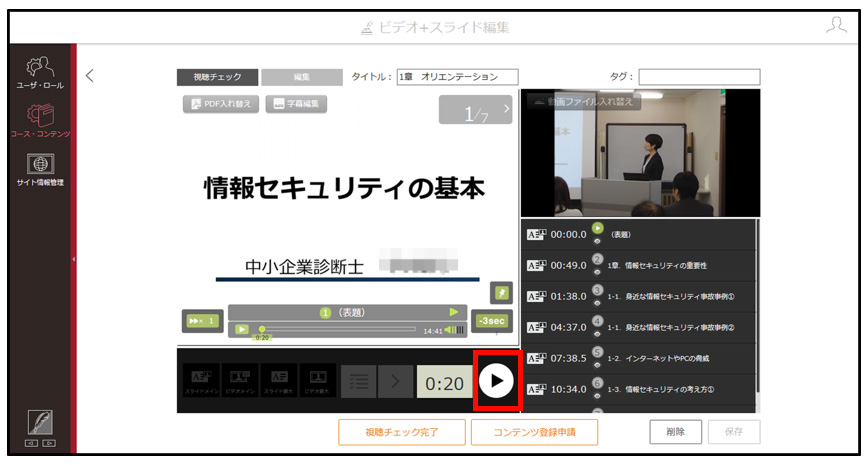
Task: Click the small green play button on seekbar
Action: (x=242, y=330)
